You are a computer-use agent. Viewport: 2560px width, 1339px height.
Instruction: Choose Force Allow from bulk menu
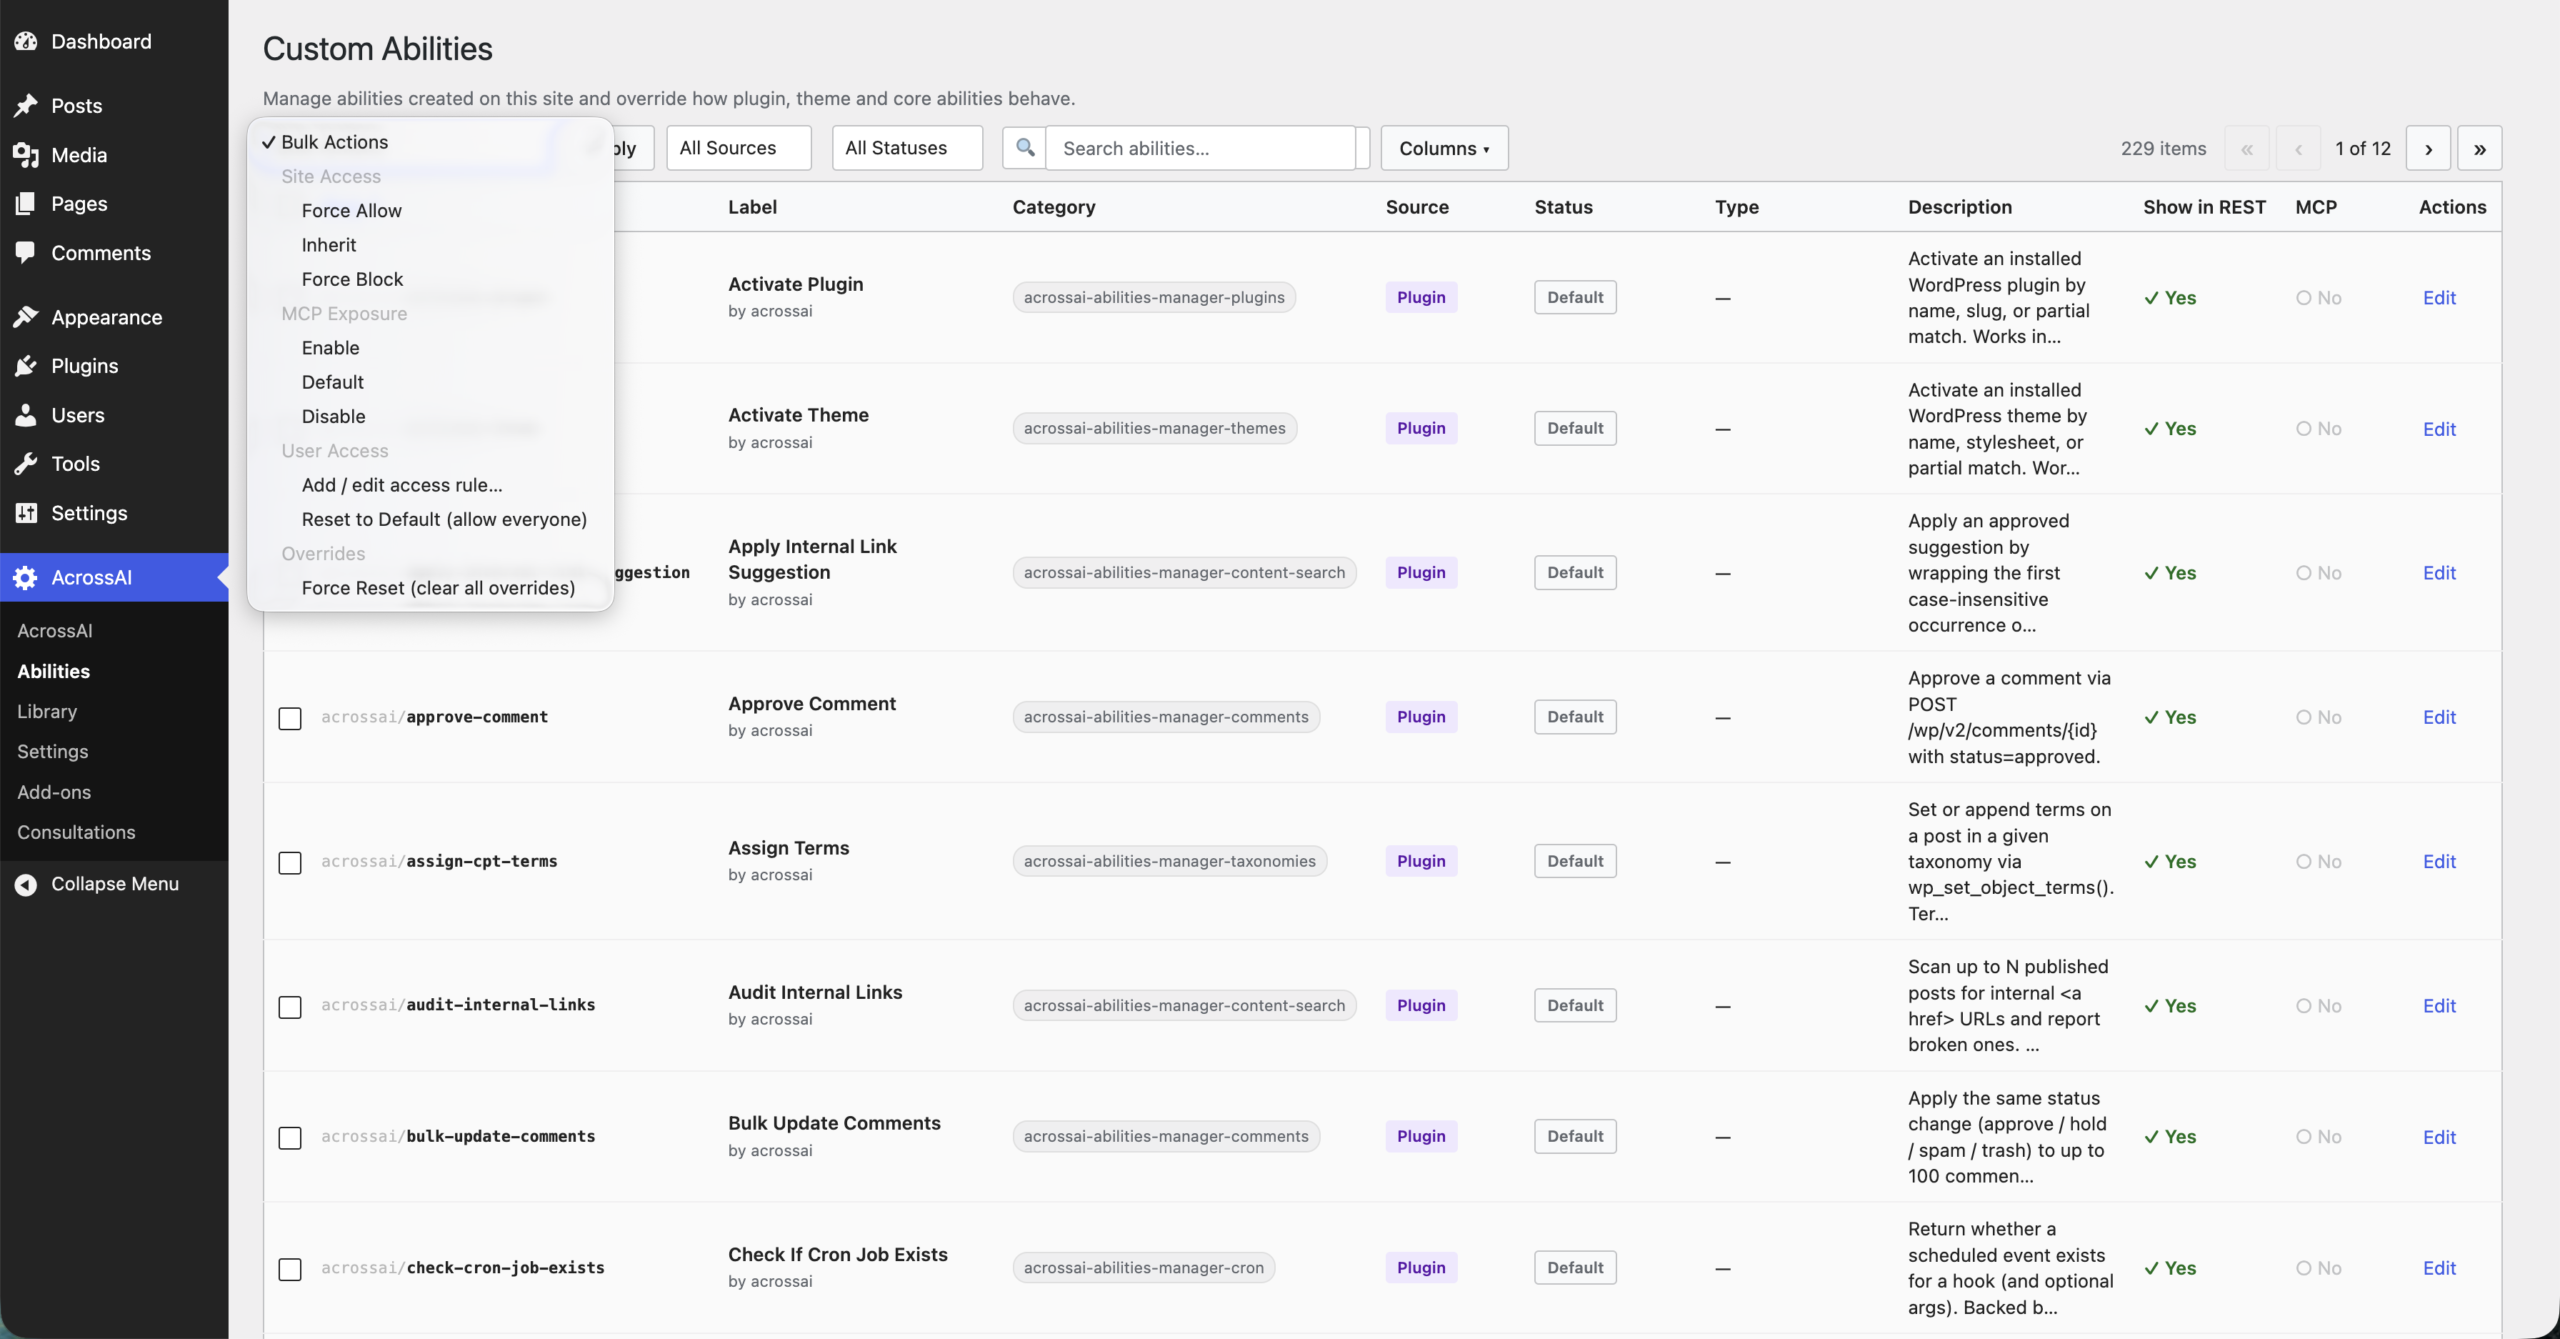(430, 211)
